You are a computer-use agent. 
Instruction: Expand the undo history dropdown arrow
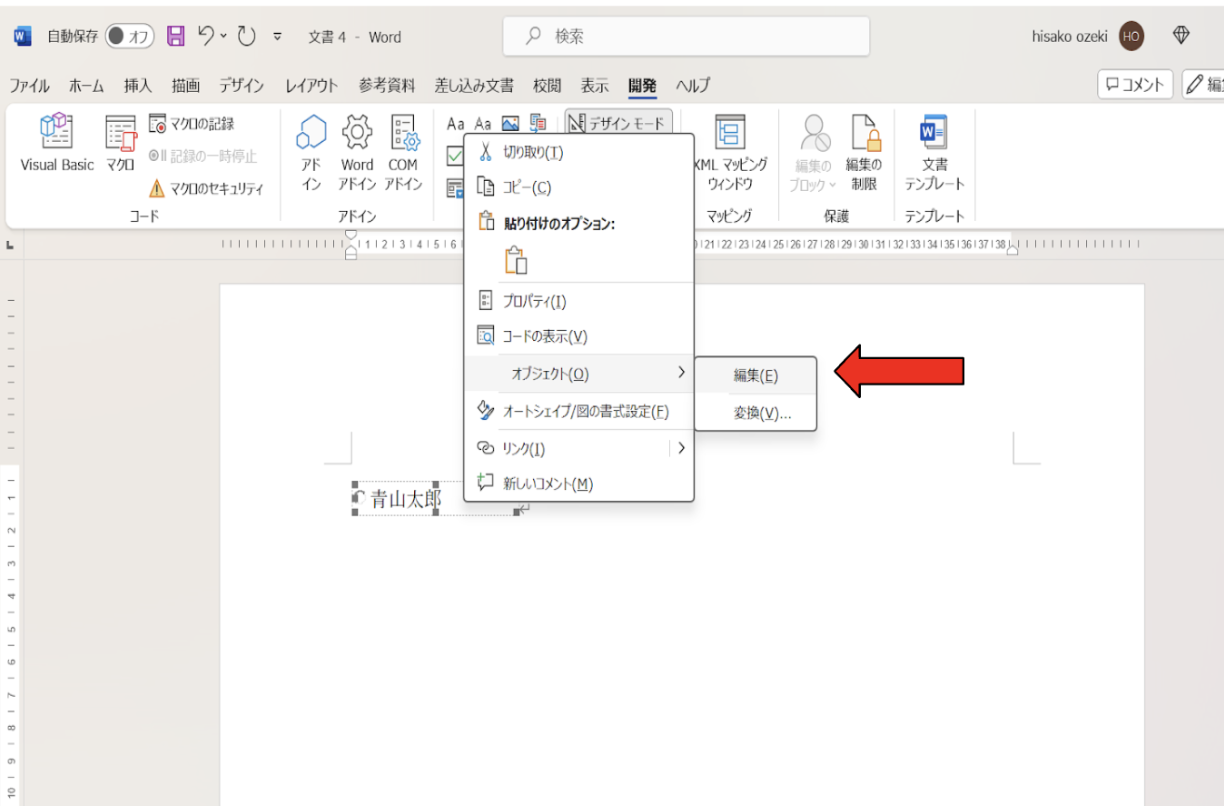224,37
